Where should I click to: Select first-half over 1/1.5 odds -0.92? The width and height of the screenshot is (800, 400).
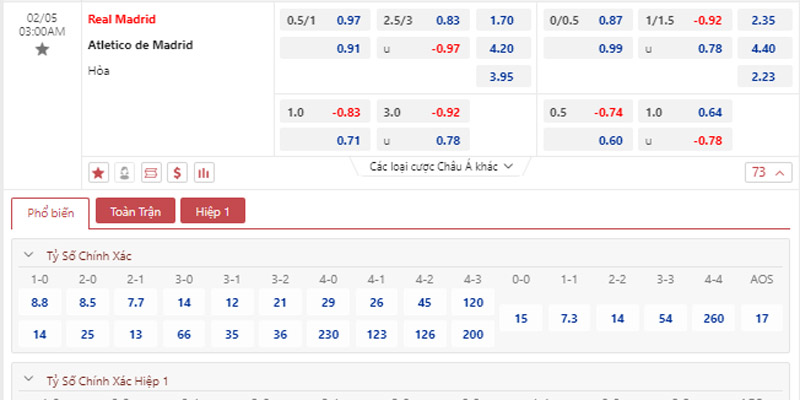[x=685, y=20]
